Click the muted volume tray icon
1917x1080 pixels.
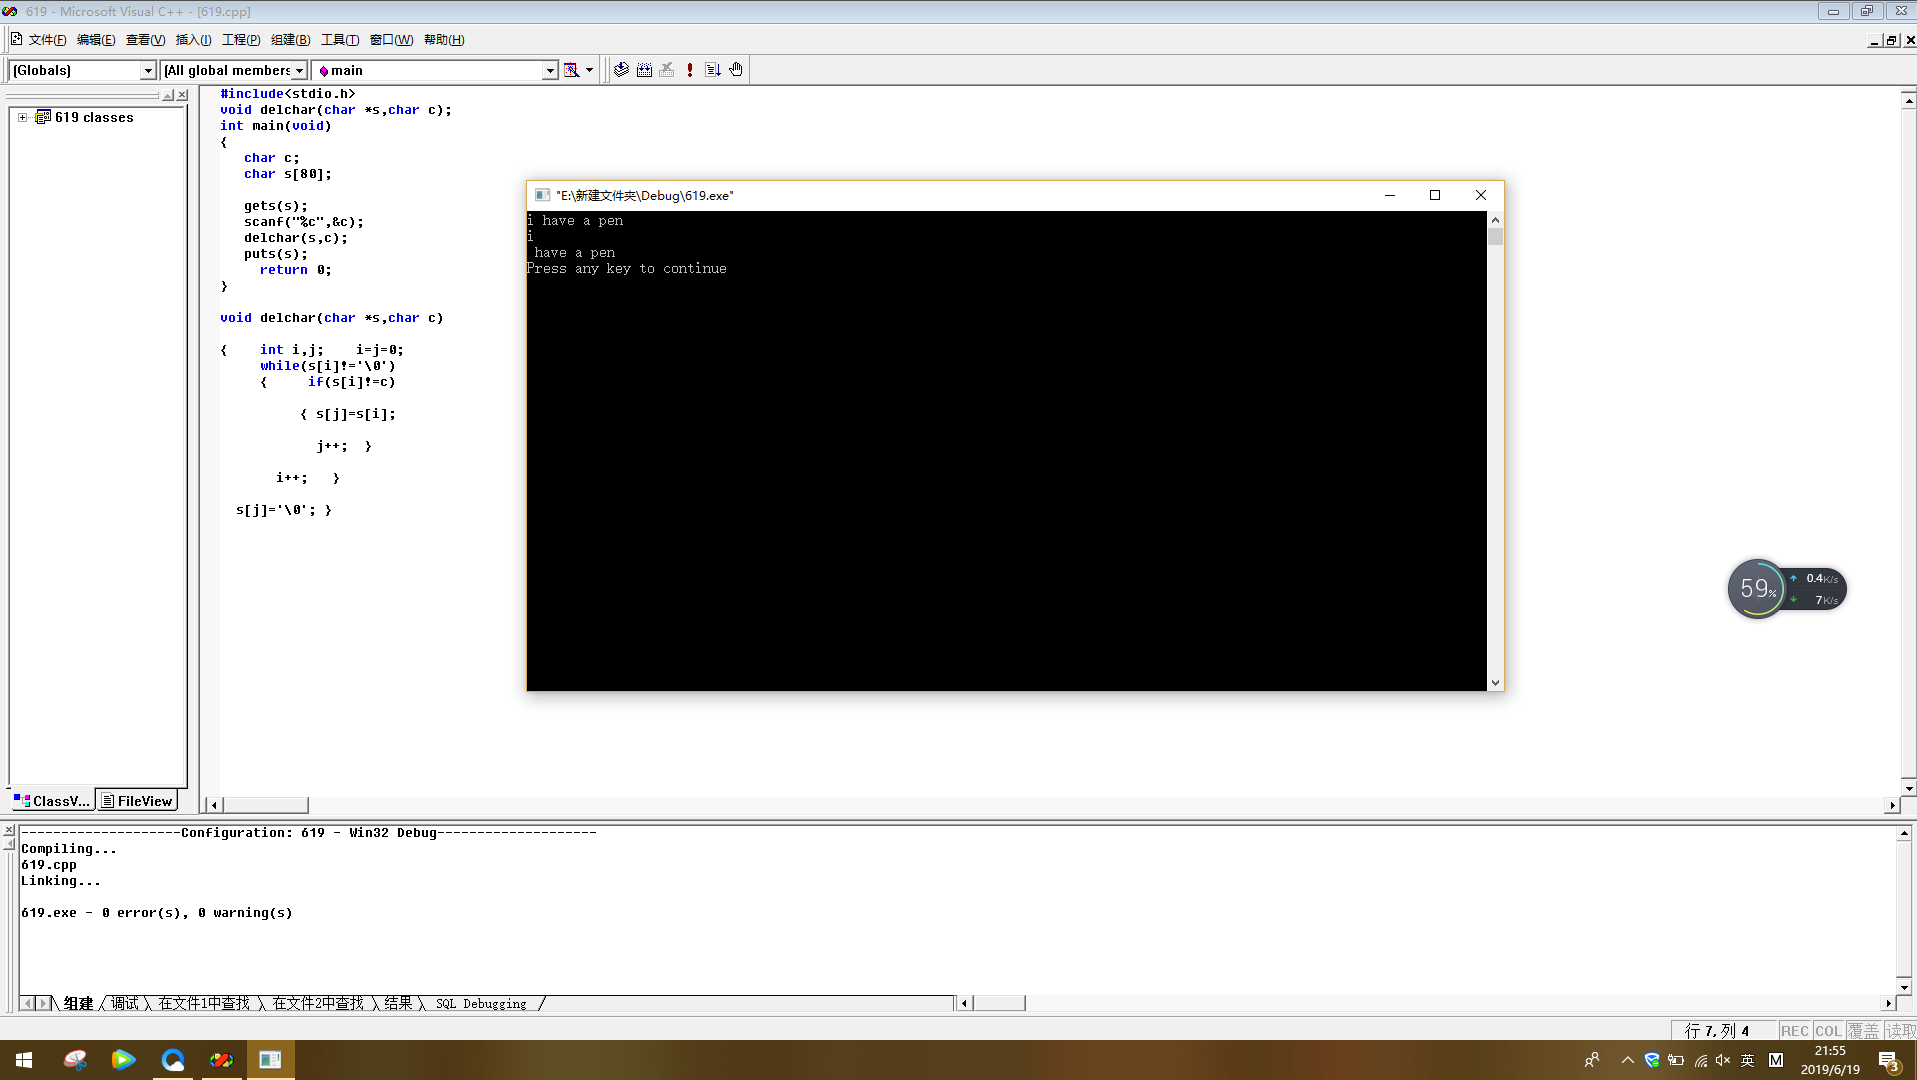(x=1723, y=1060)
